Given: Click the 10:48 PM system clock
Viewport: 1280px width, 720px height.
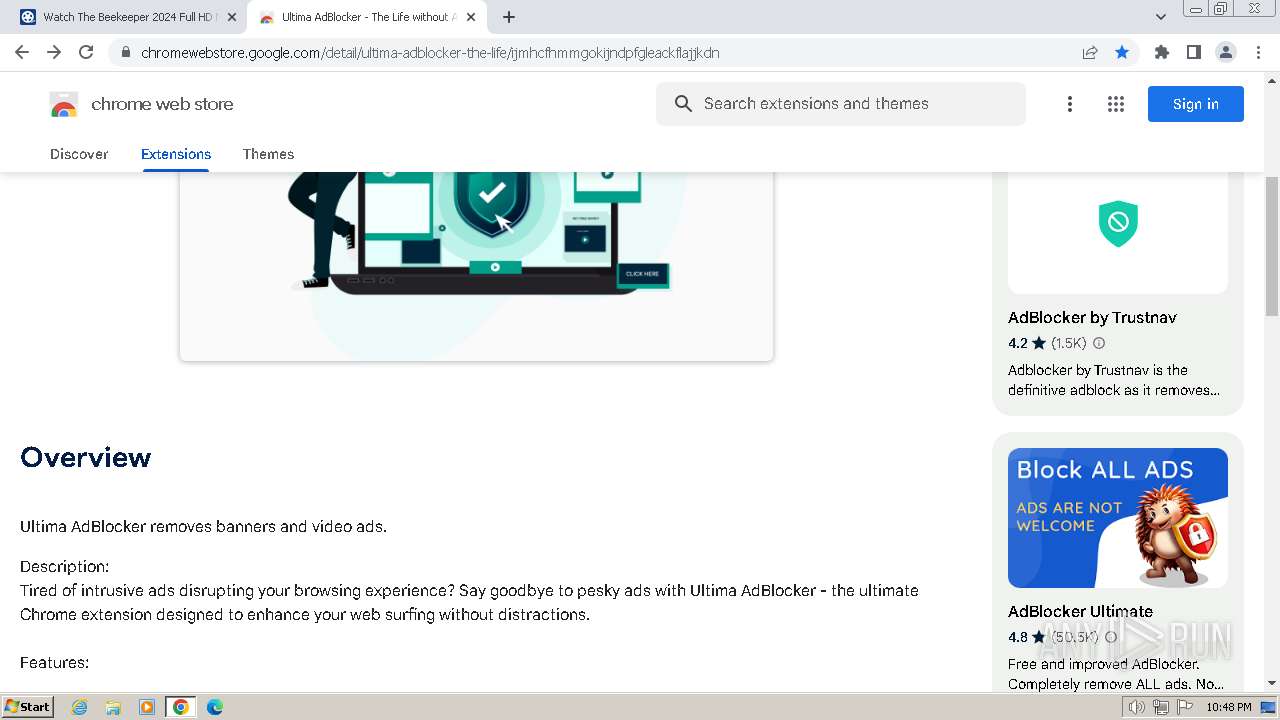Looking at the screenshot, I should click(x=1228, y=707).
